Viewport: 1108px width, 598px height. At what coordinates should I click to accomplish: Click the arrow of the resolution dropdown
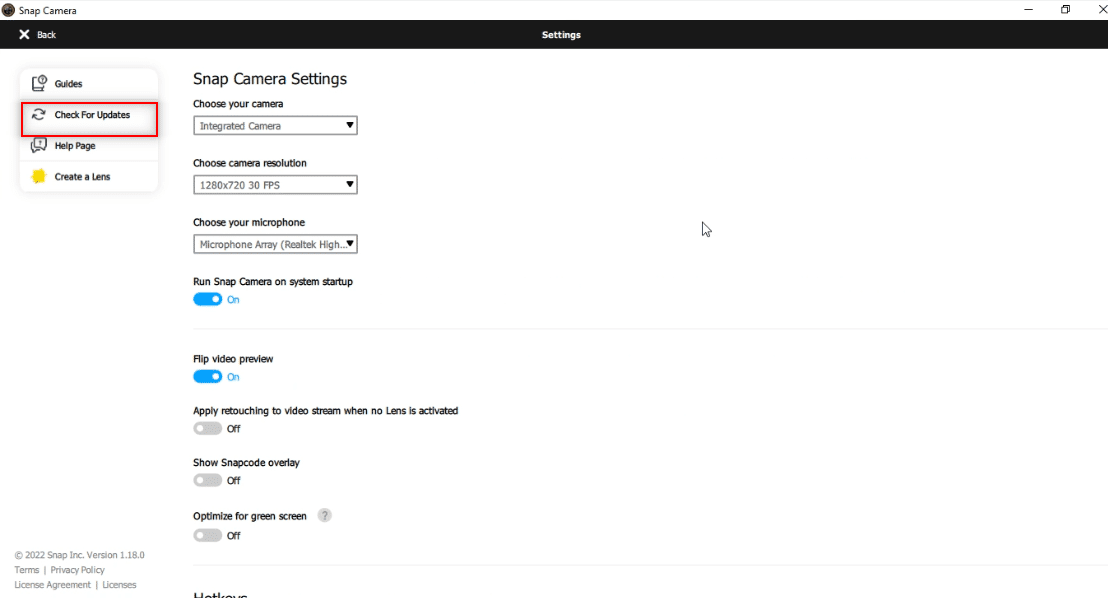tap(349, 184)
